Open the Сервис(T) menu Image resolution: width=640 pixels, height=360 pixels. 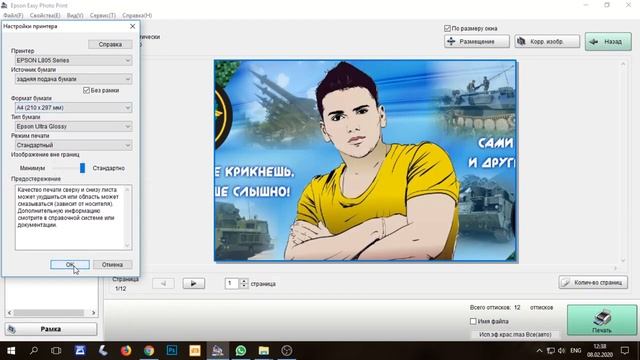pyautogui.click(x=103, y=15)
